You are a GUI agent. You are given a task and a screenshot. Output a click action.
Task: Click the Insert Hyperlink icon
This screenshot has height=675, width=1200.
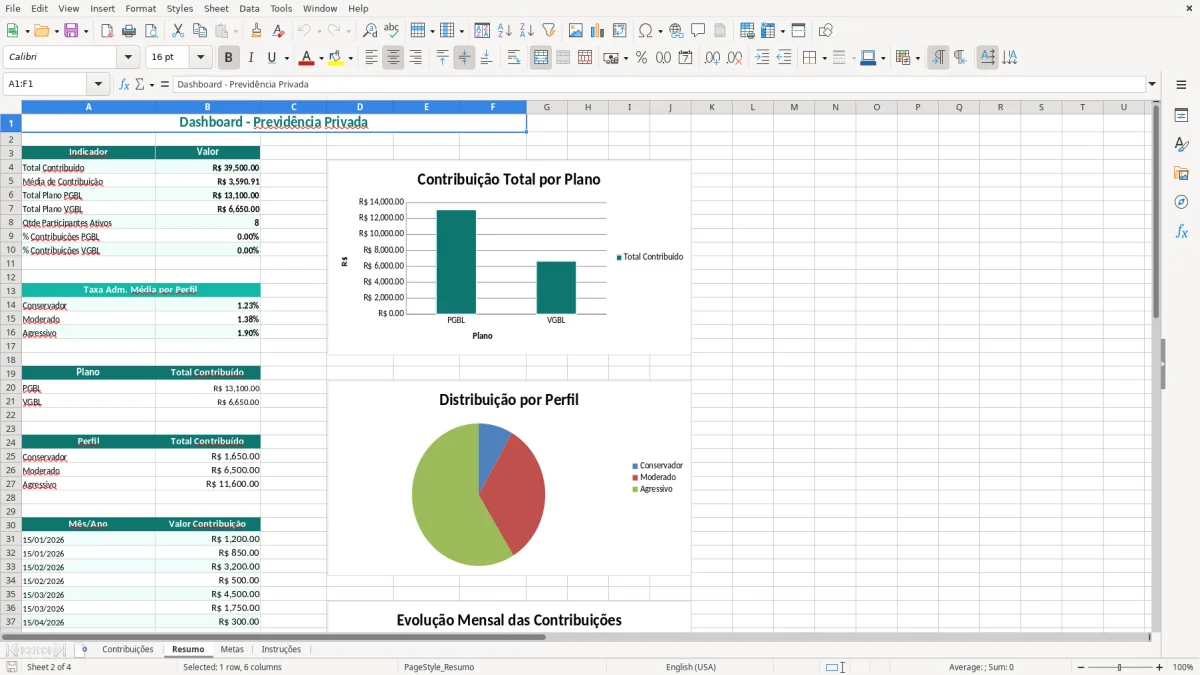(676, 31)
